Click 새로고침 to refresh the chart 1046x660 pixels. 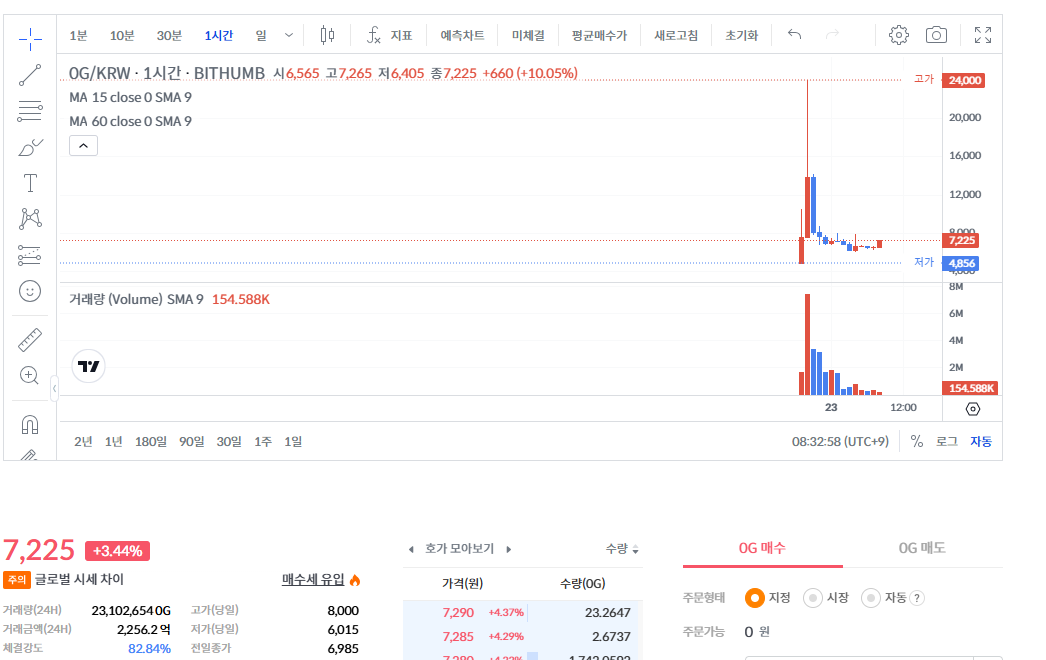tap(676, 35)
